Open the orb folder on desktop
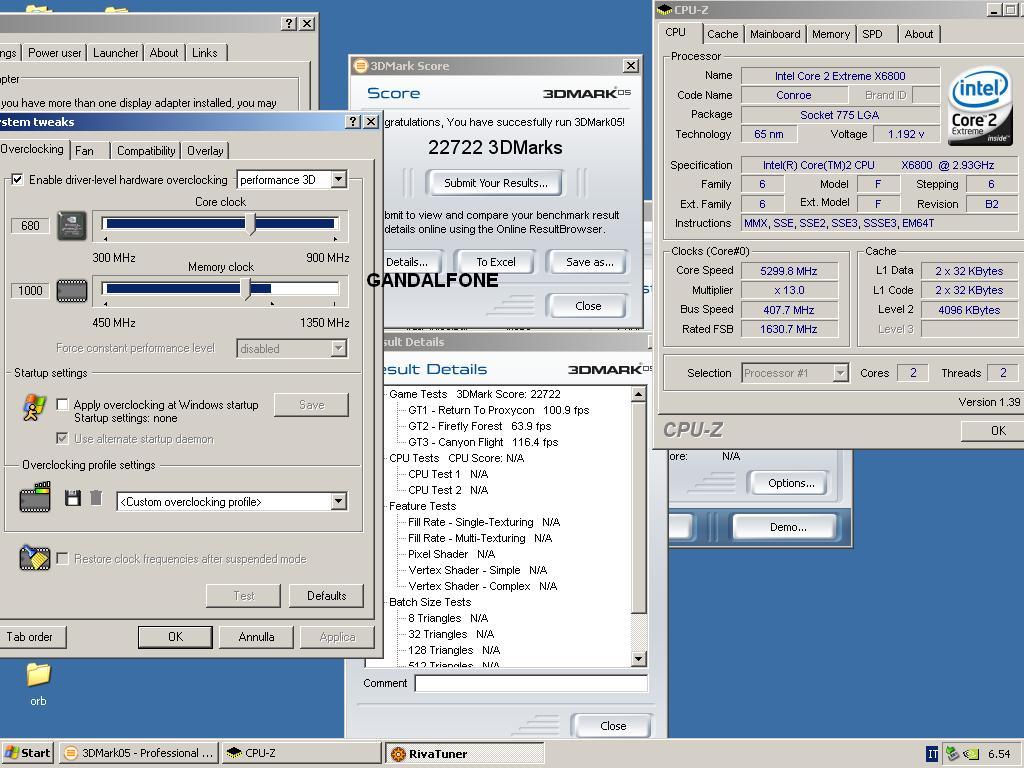 click(x=39, y=684)
